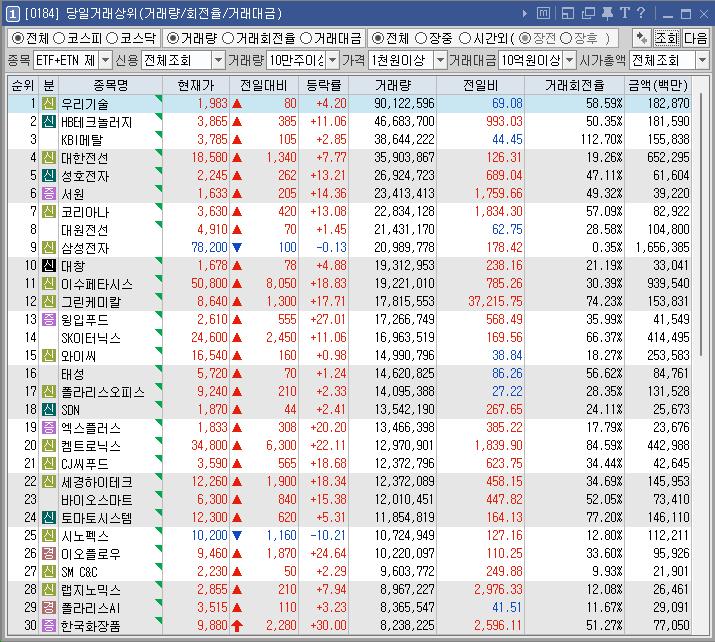This screenshot has height=642, width=715.
Task: Click the teal 신 badge in SDN row
Action: coord(49,409)
